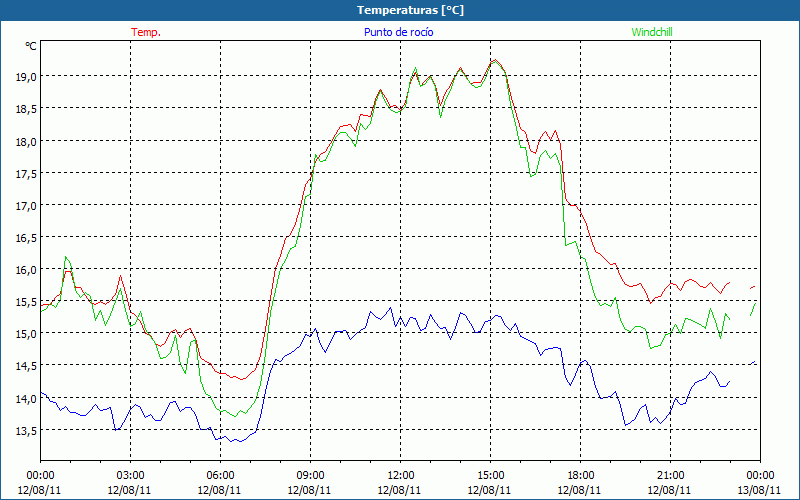
Task: Click the 'Temperaturas [°C]' chart title
Action: pos(410,10)
